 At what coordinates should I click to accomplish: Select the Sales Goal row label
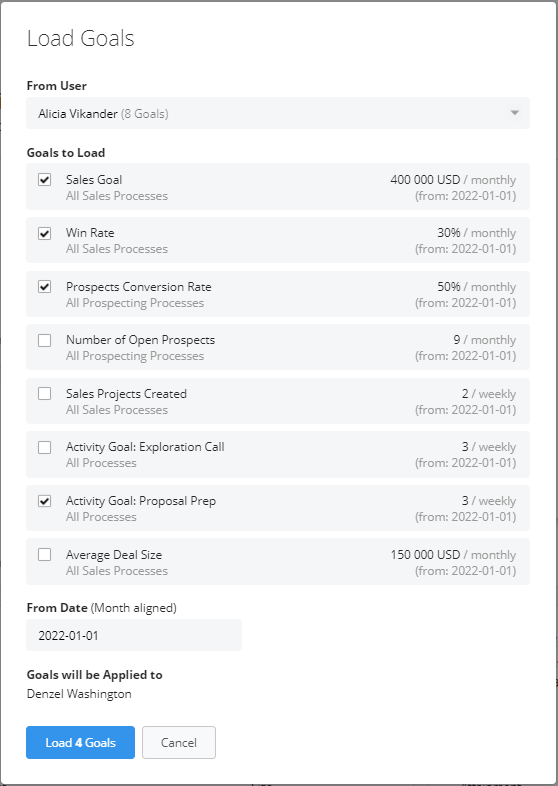click(x=94, y=179)
